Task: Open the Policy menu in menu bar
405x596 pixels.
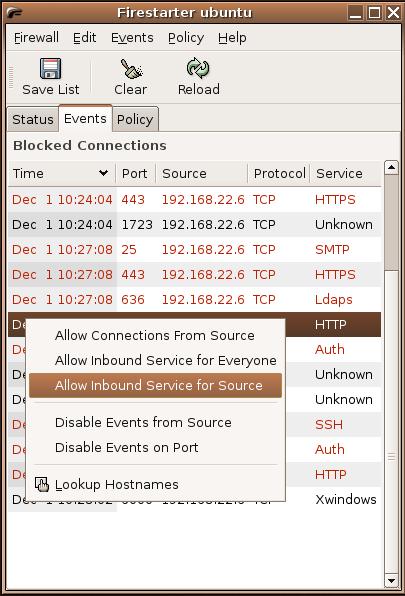Action: (186, 38)
